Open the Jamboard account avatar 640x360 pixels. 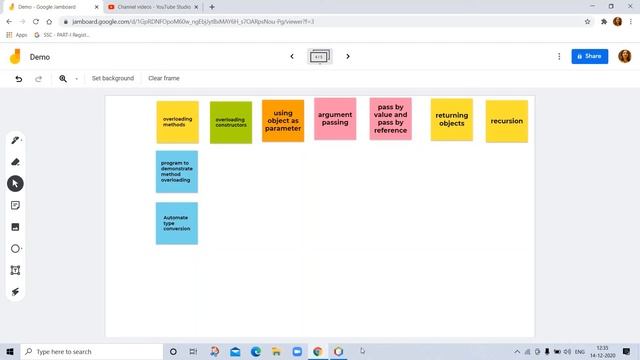click(x=624, y=56)
